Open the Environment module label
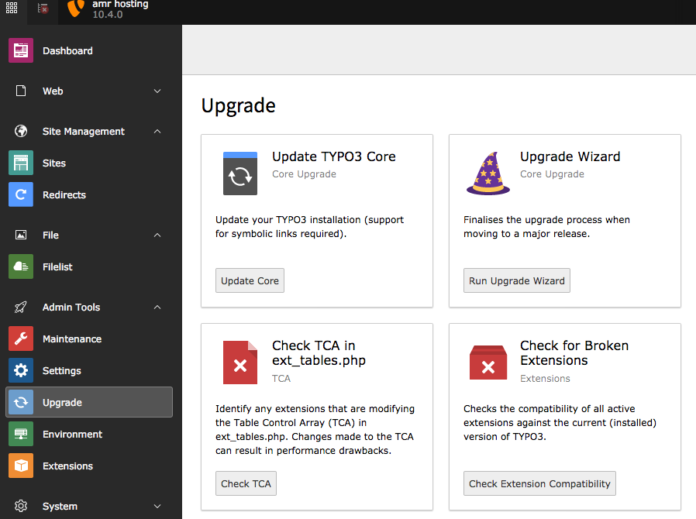 coord(72,434)
